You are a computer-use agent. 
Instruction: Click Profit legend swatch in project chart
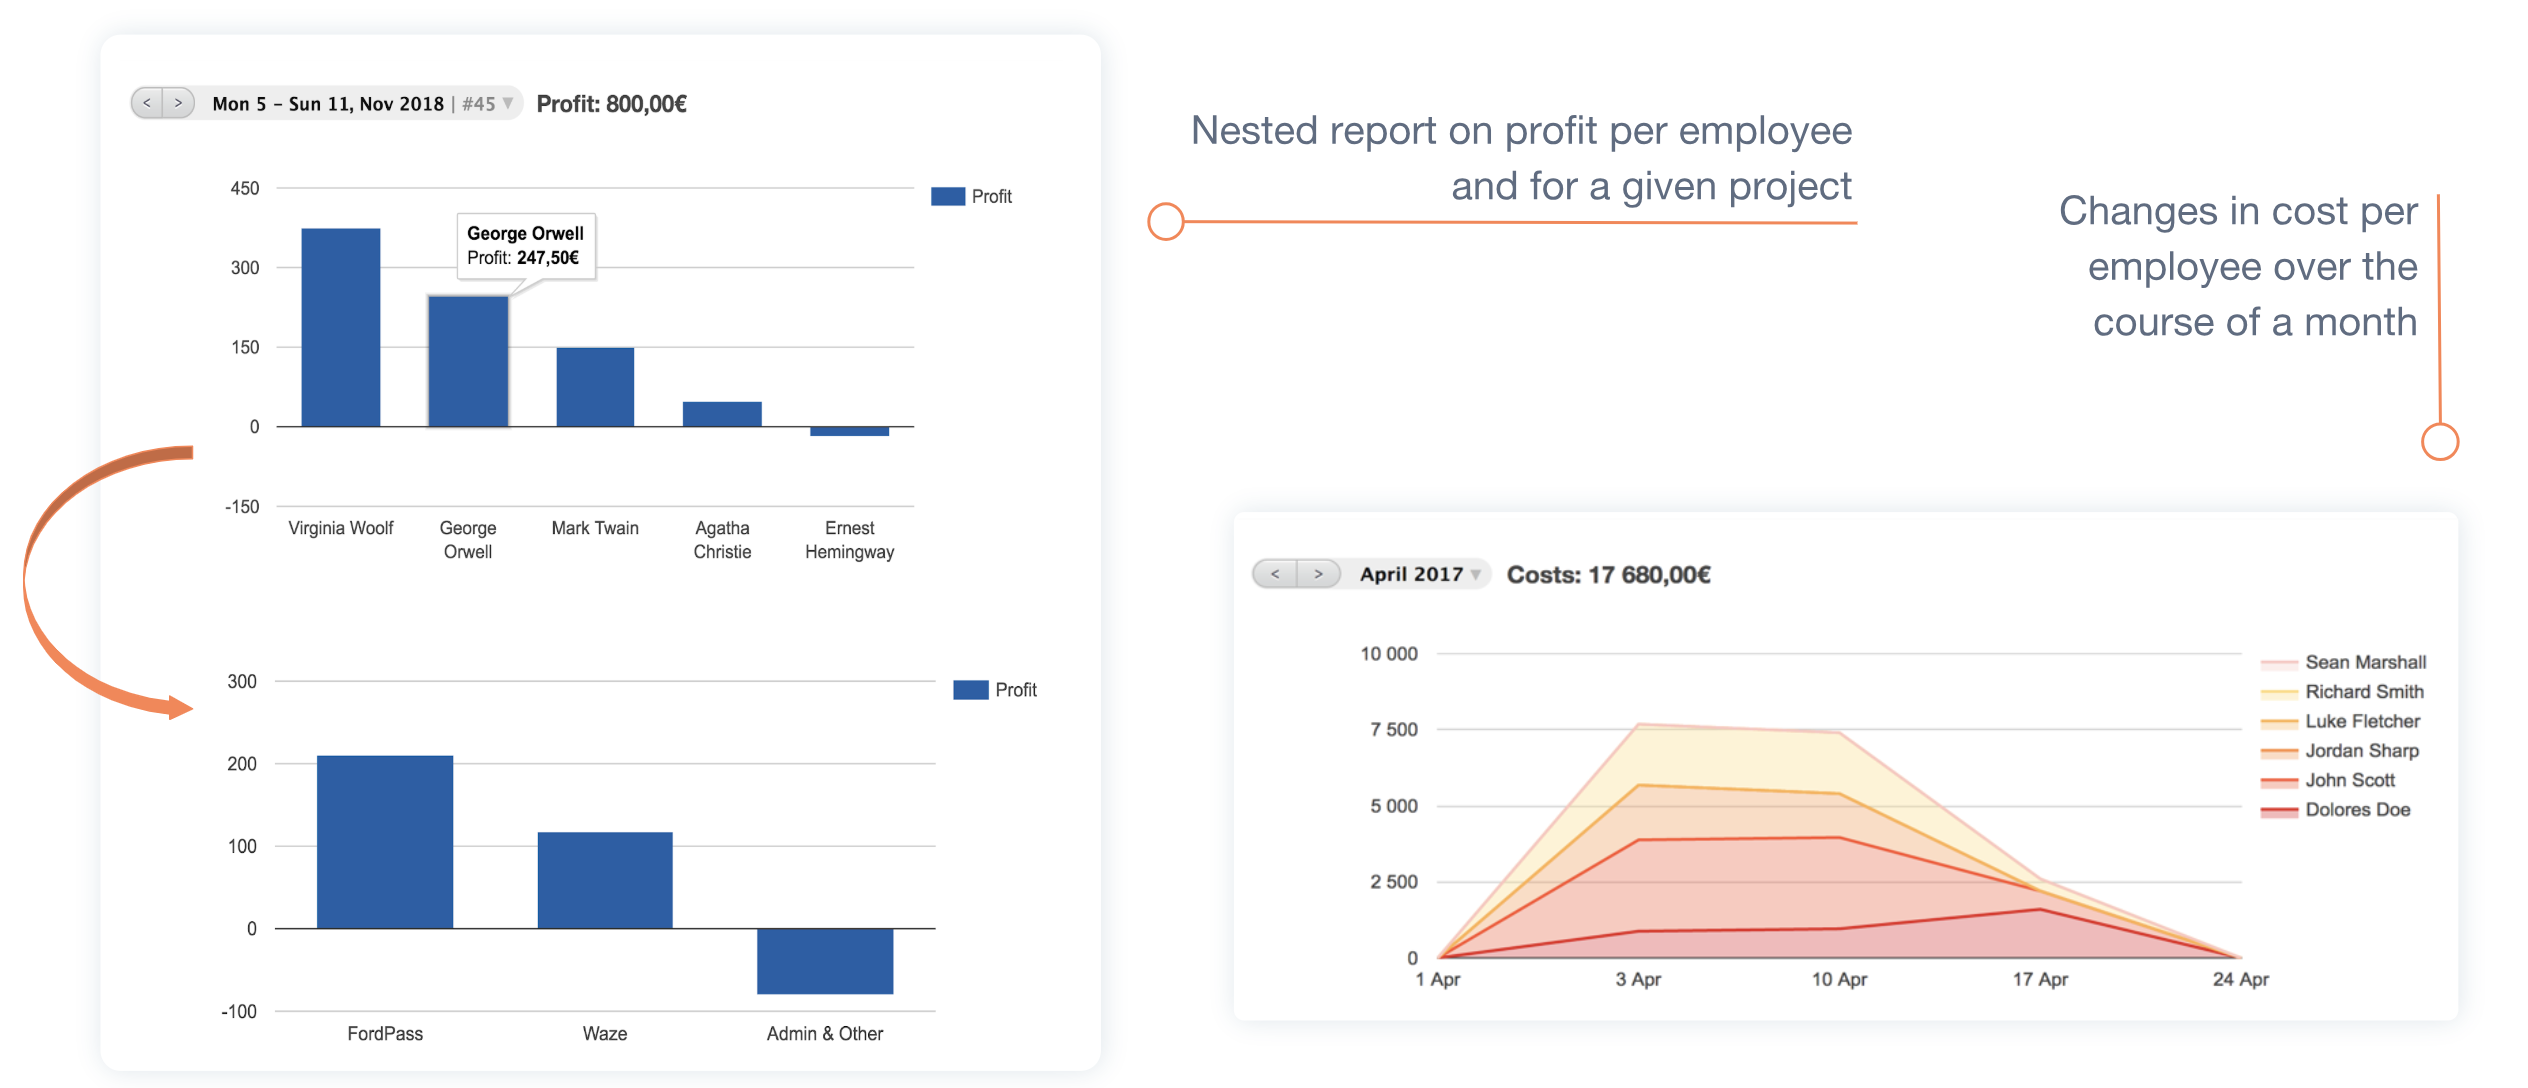click(x=971, y=690)
